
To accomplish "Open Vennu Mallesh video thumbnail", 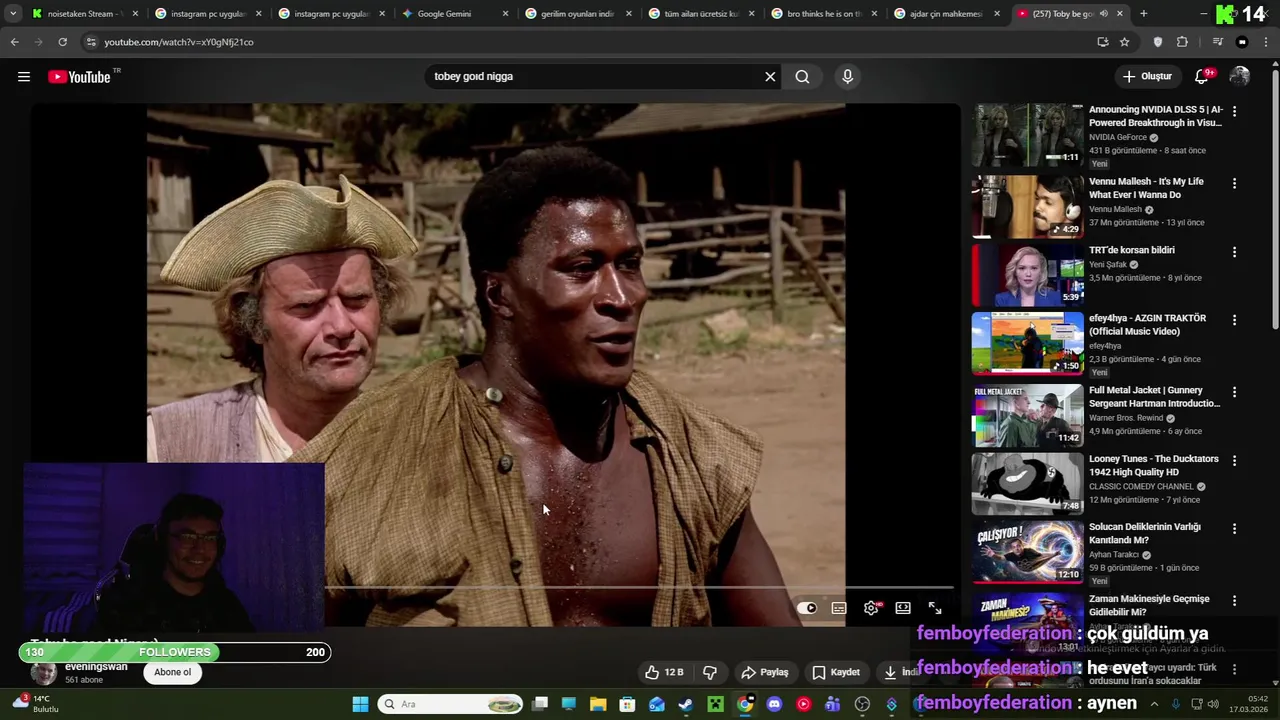I will [1027, 207].
